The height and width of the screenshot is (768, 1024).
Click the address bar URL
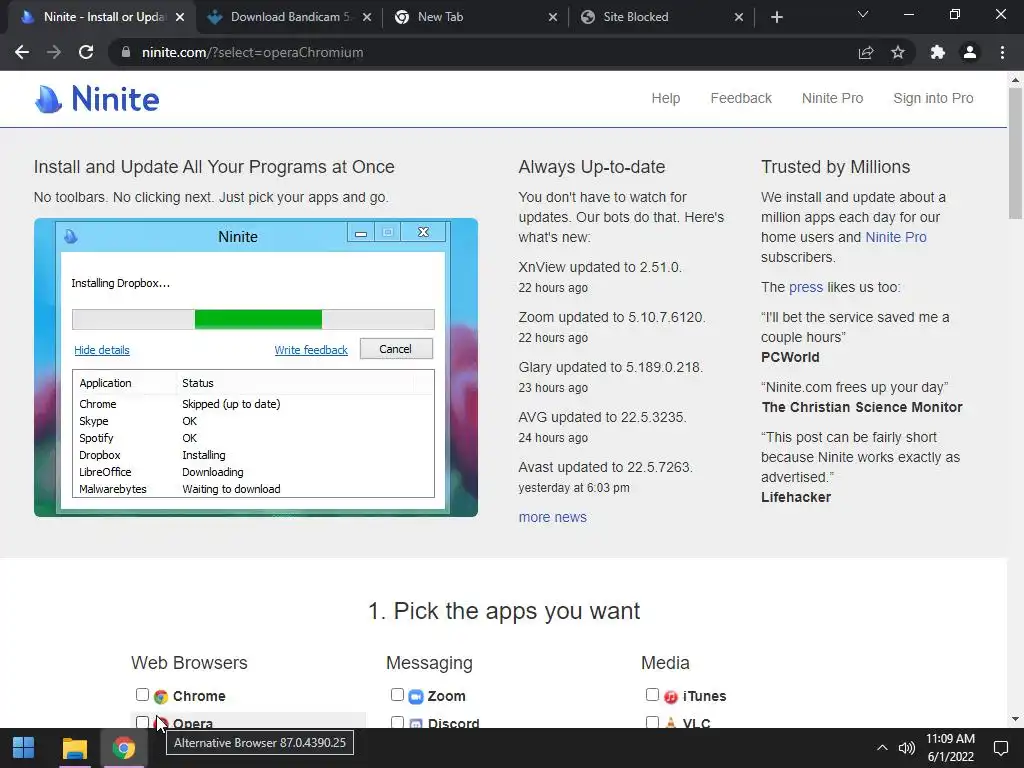[252, 52]
